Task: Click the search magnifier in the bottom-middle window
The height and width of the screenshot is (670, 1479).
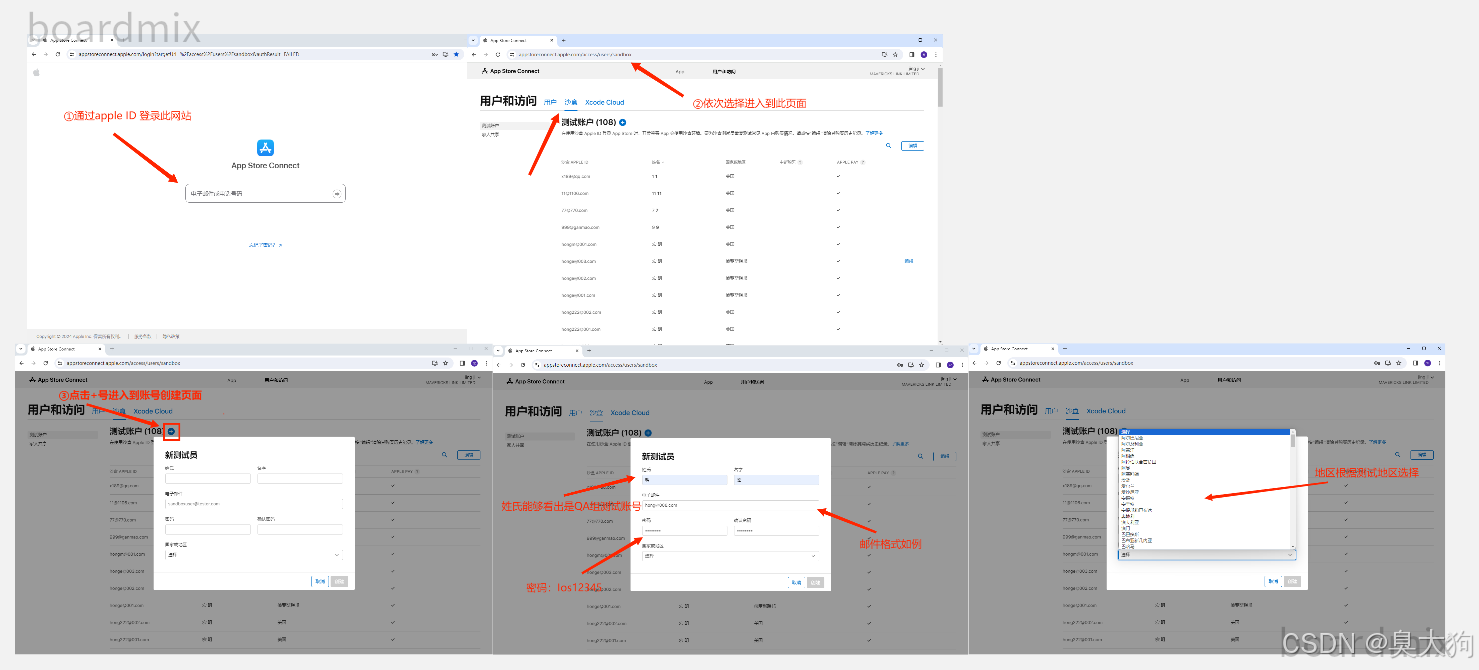Action: (921, 455)
